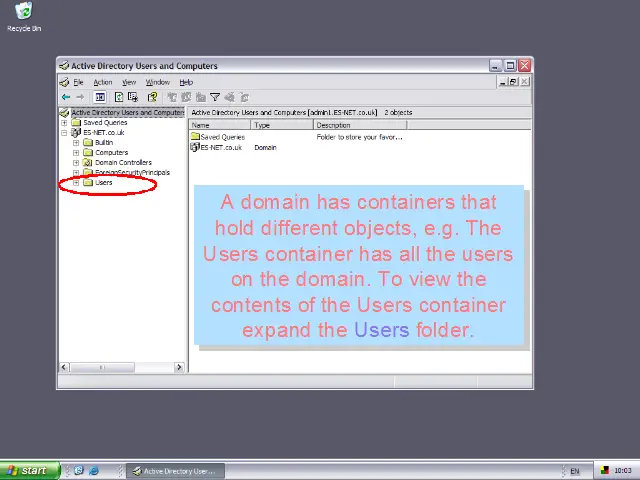The width and height of the screenshot is (640, 480).
Task: Open Internet Explorer from quick launch
Action: coord(94,471)
